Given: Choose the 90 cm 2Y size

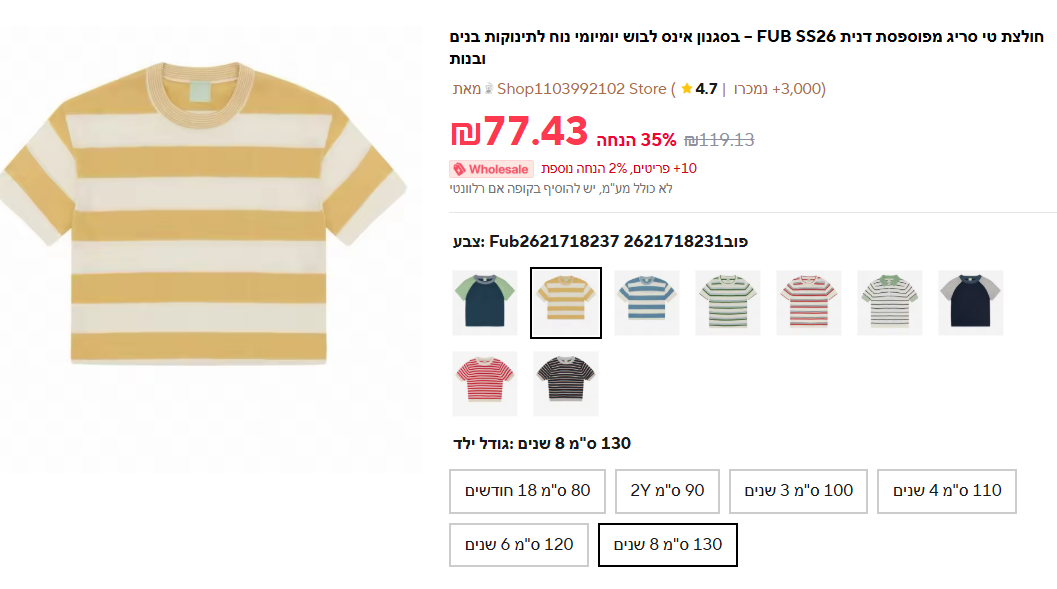Looking at the screenshot, I should tap(667, 491).
